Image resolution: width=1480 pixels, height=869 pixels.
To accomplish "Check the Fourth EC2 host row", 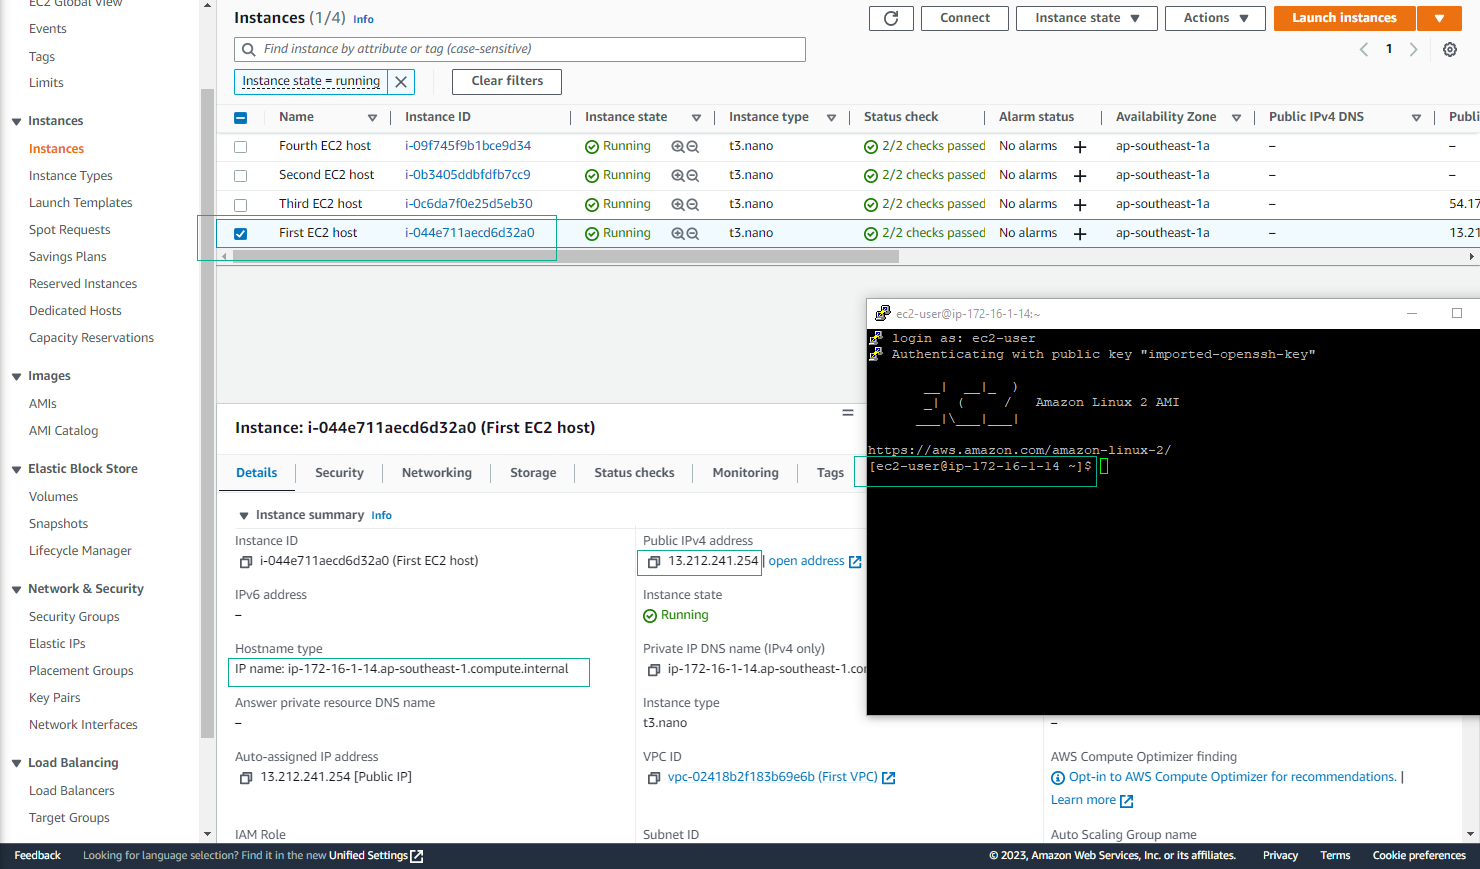I will point(240,147).
